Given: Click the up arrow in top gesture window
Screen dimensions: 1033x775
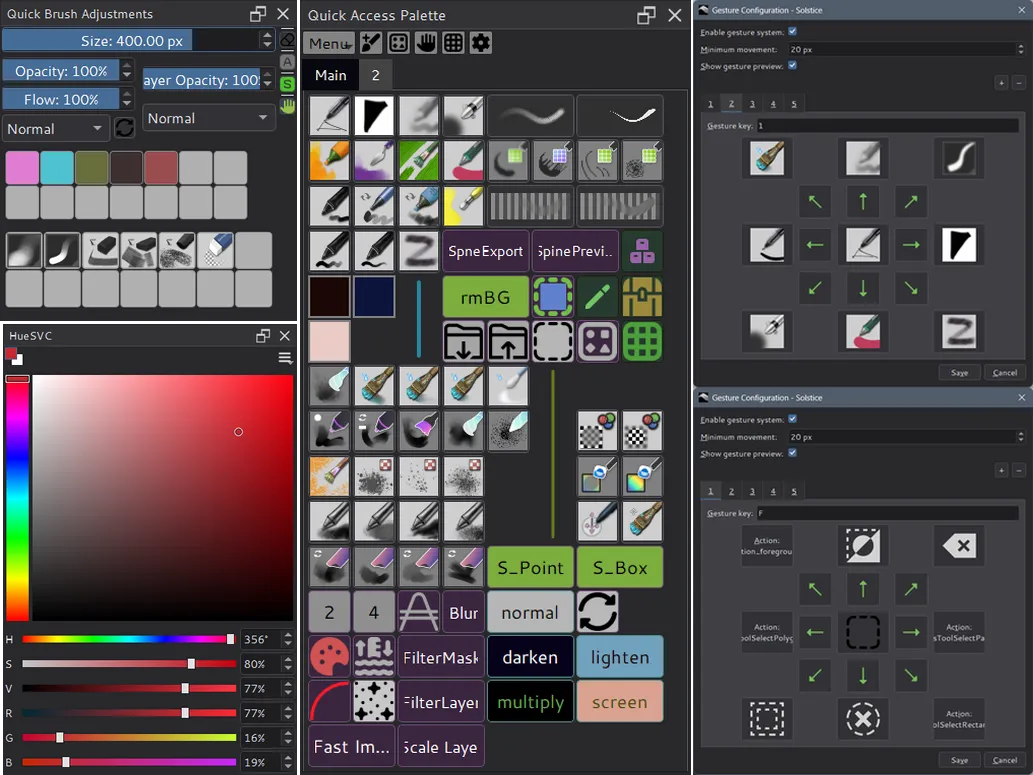Looking at the screenshot, I should click(x=863, y=201).
